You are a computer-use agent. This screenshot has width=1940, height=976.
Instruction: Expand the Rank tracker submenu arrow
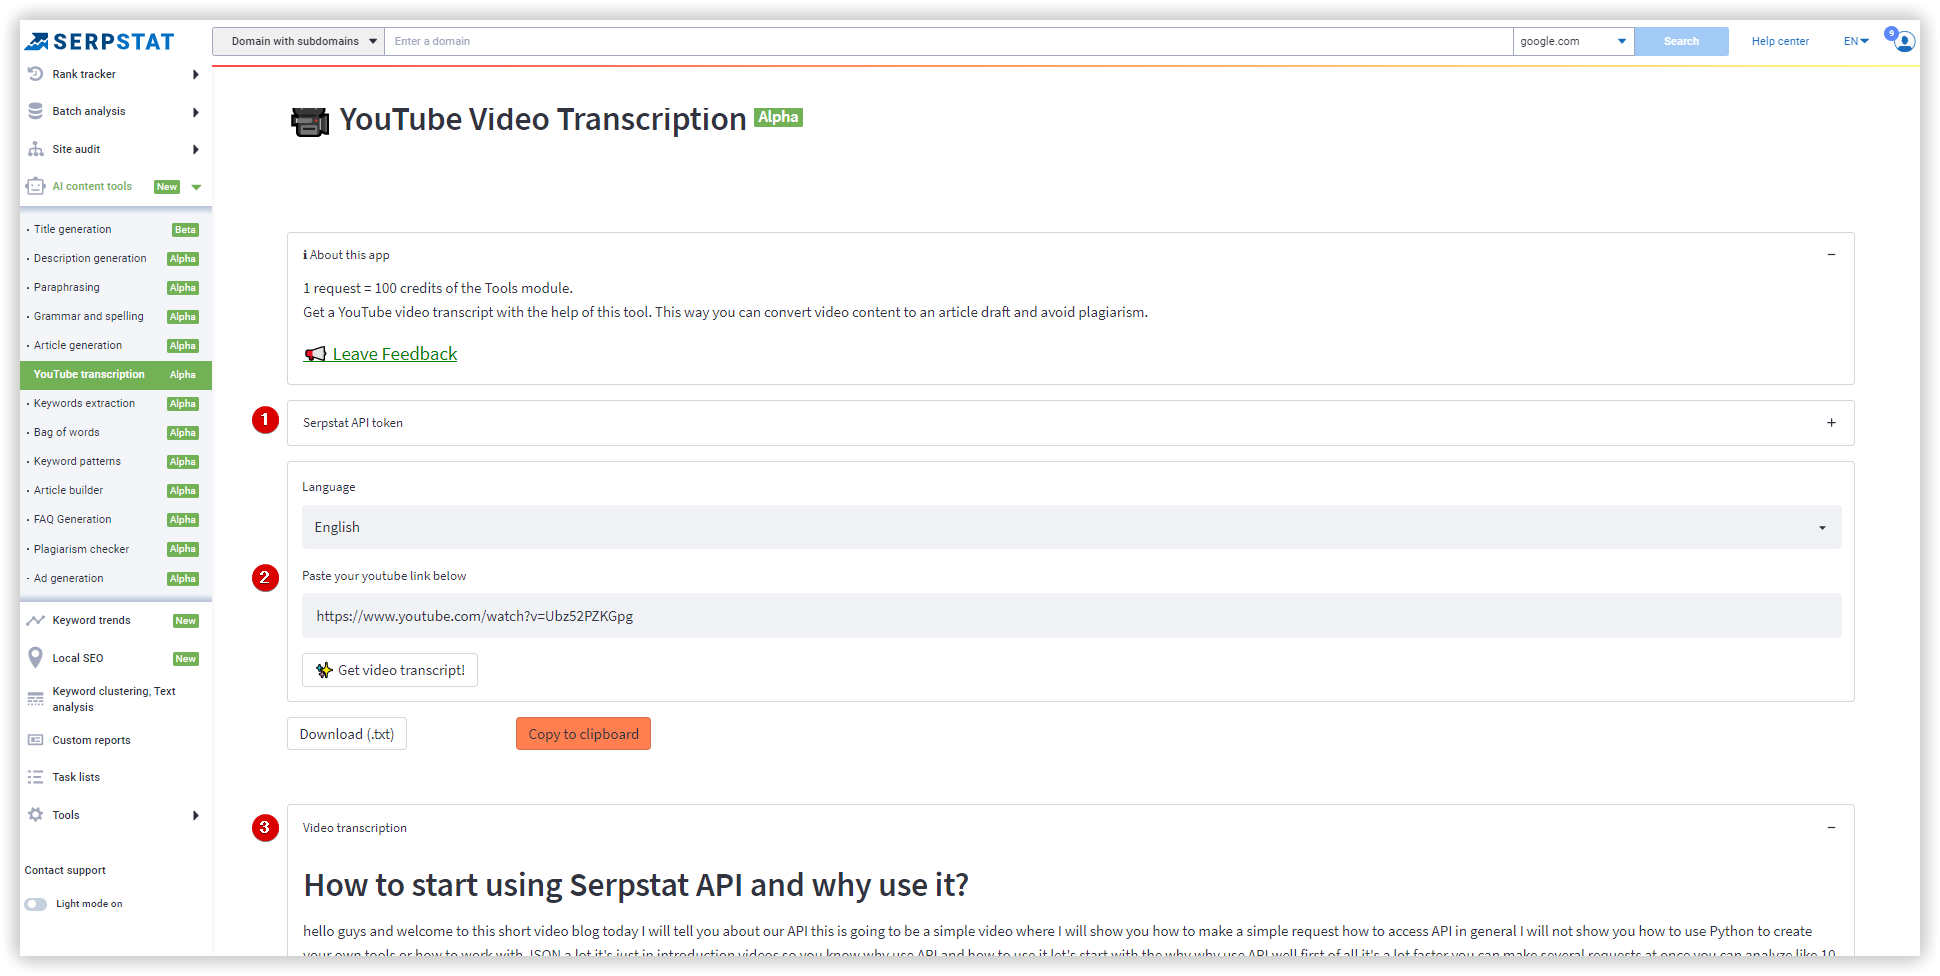click(x=196, y=74)
